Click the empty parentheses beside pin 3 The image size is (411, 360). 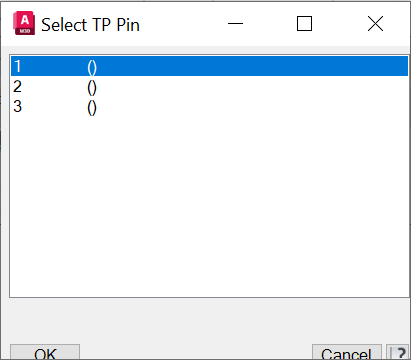[92, 108]
